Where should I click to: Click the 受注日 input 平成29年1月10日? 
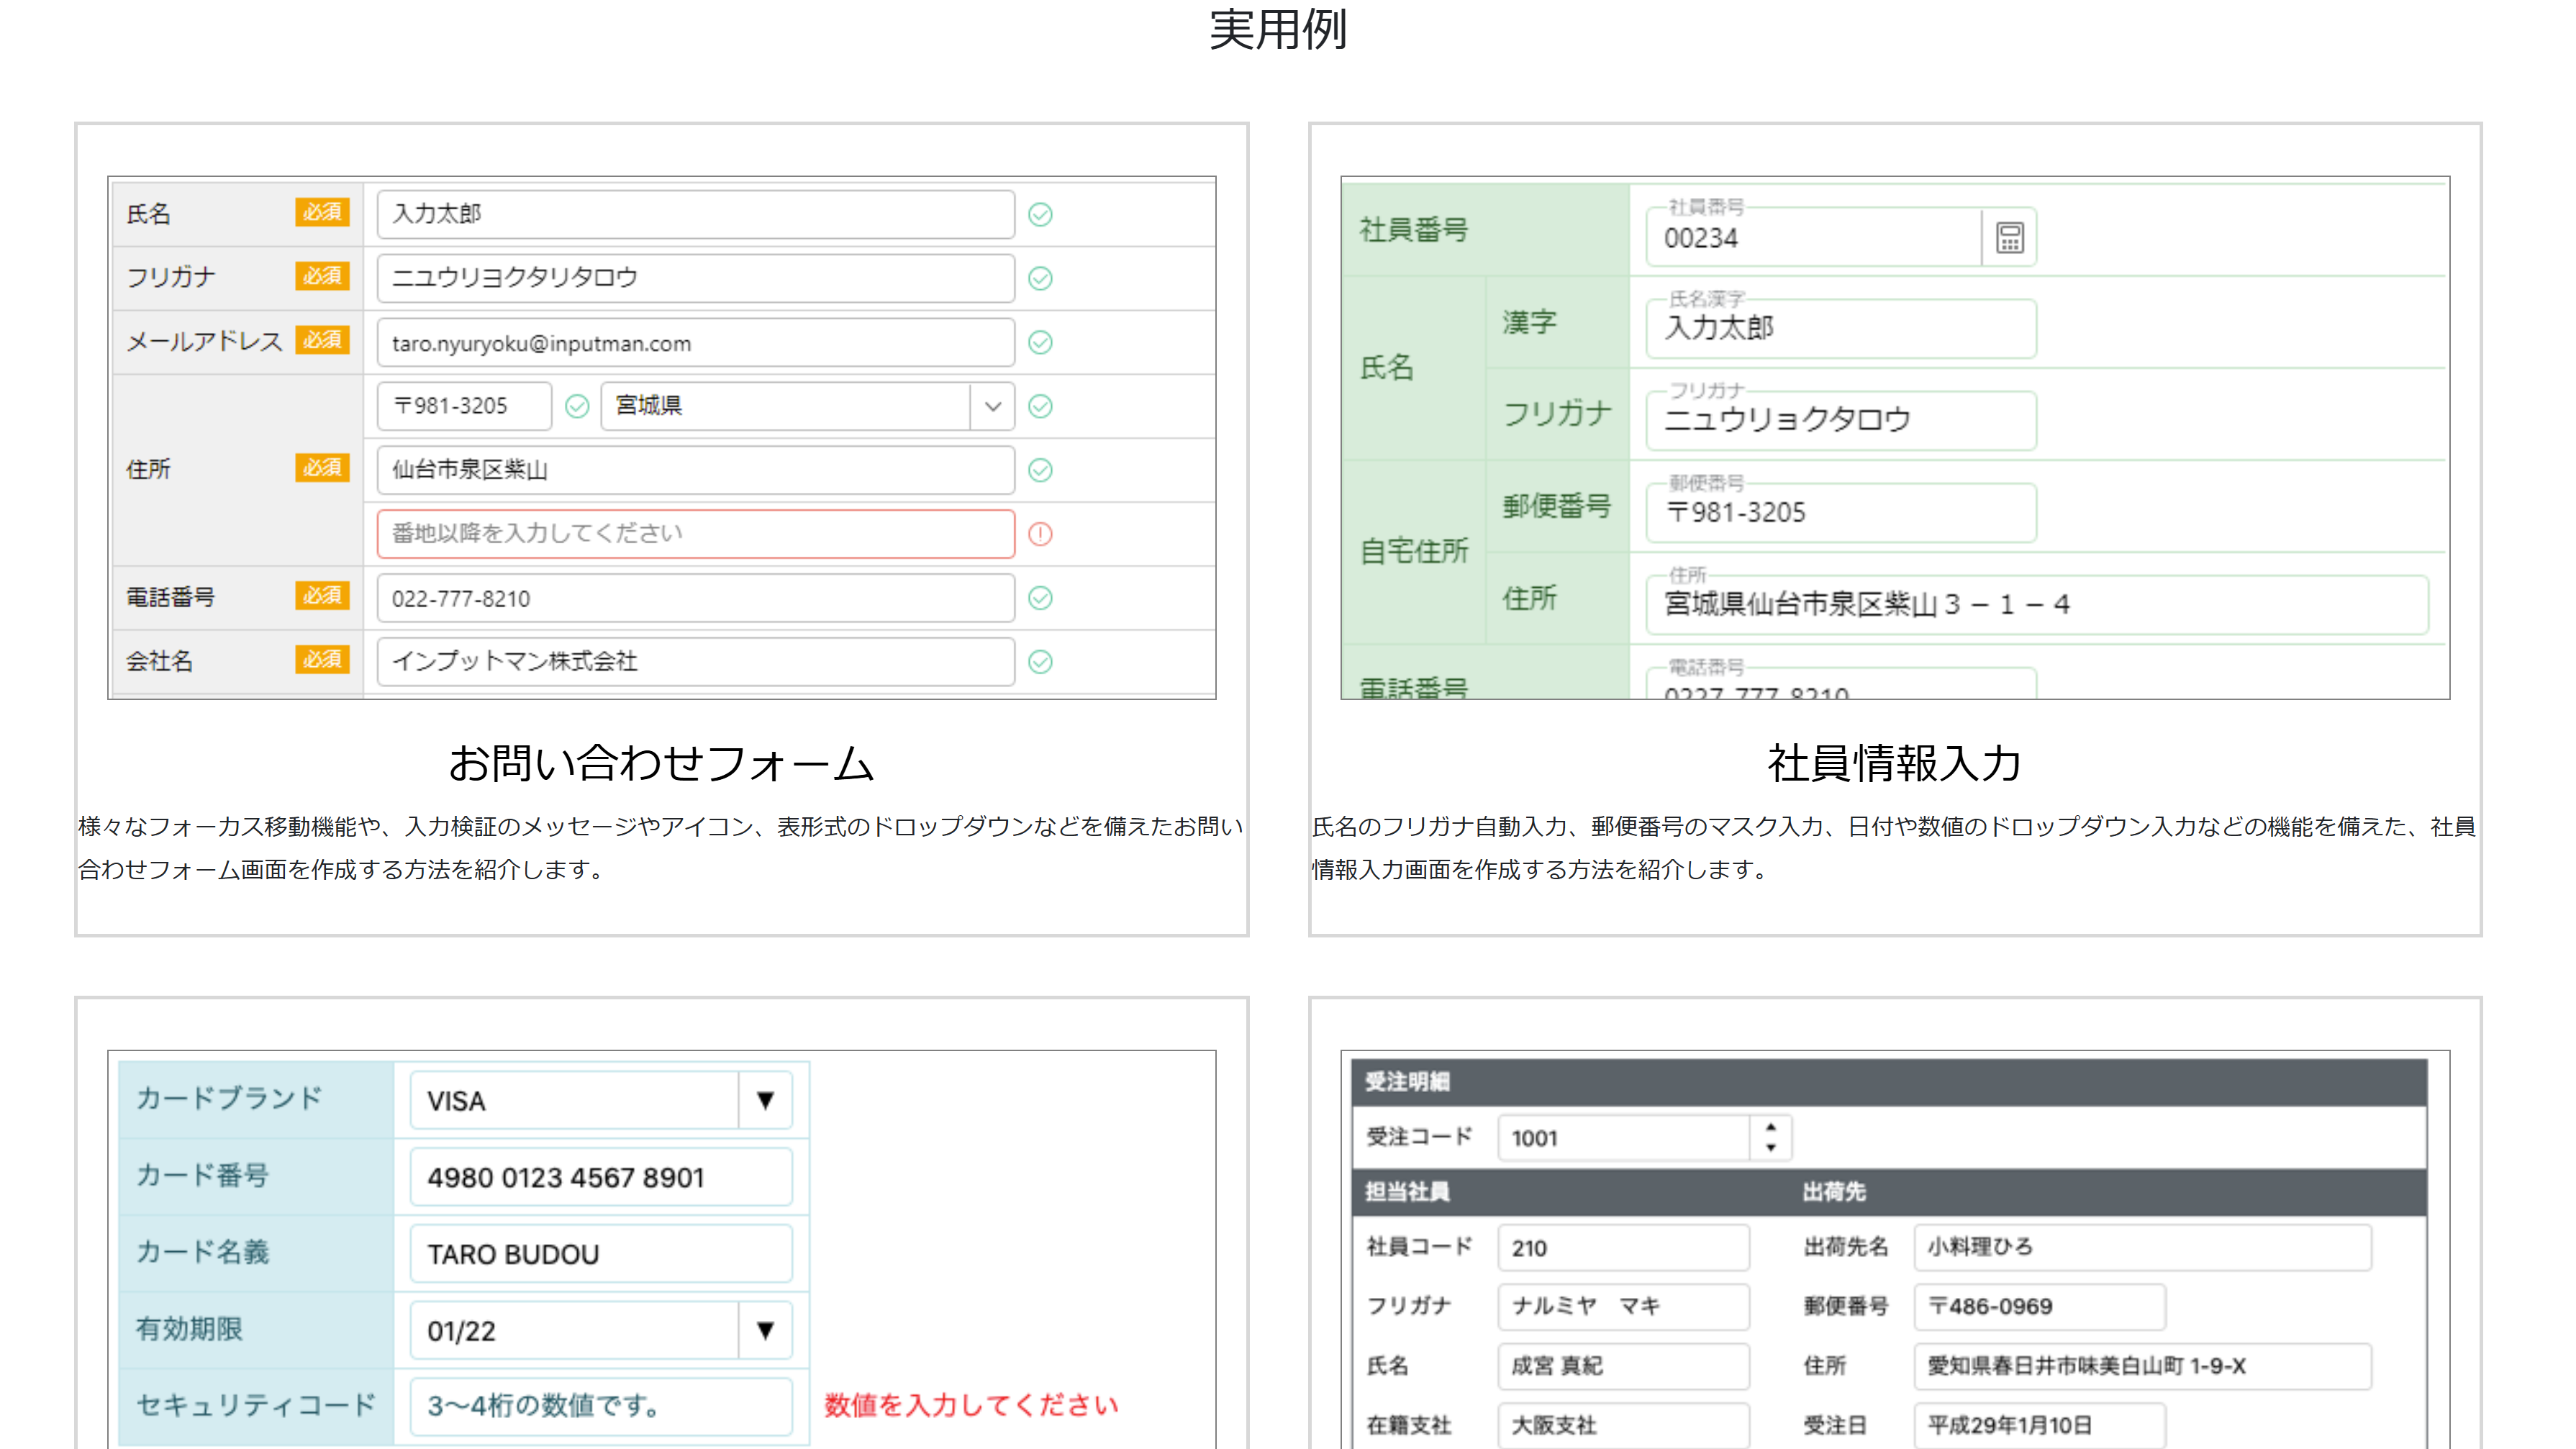[x=2039, y=1425]
